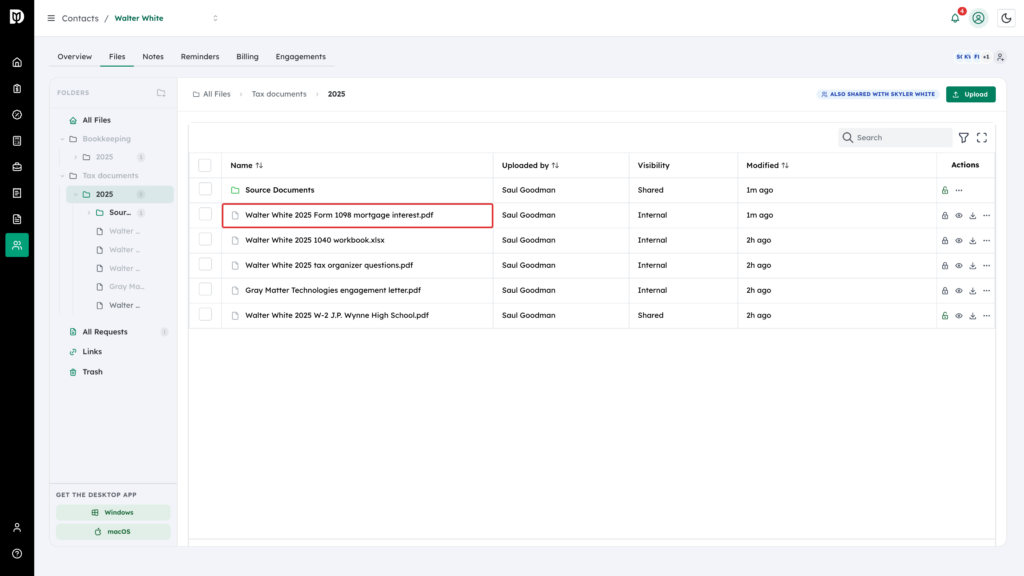1024x576 pixels.
Task: Download the W-2 J.P. Wynne High School file
Action: click(972, 315)
